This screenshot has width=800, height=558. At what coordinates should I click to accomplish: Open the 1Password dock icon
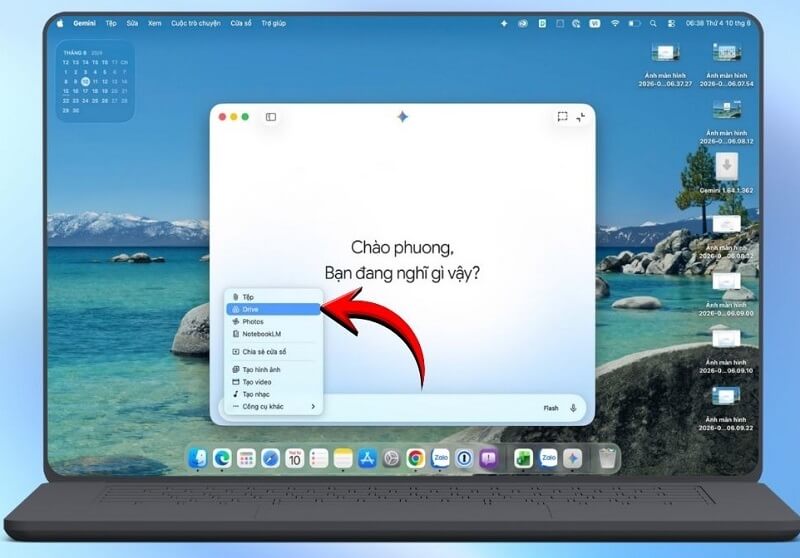[x=464, y=458]
